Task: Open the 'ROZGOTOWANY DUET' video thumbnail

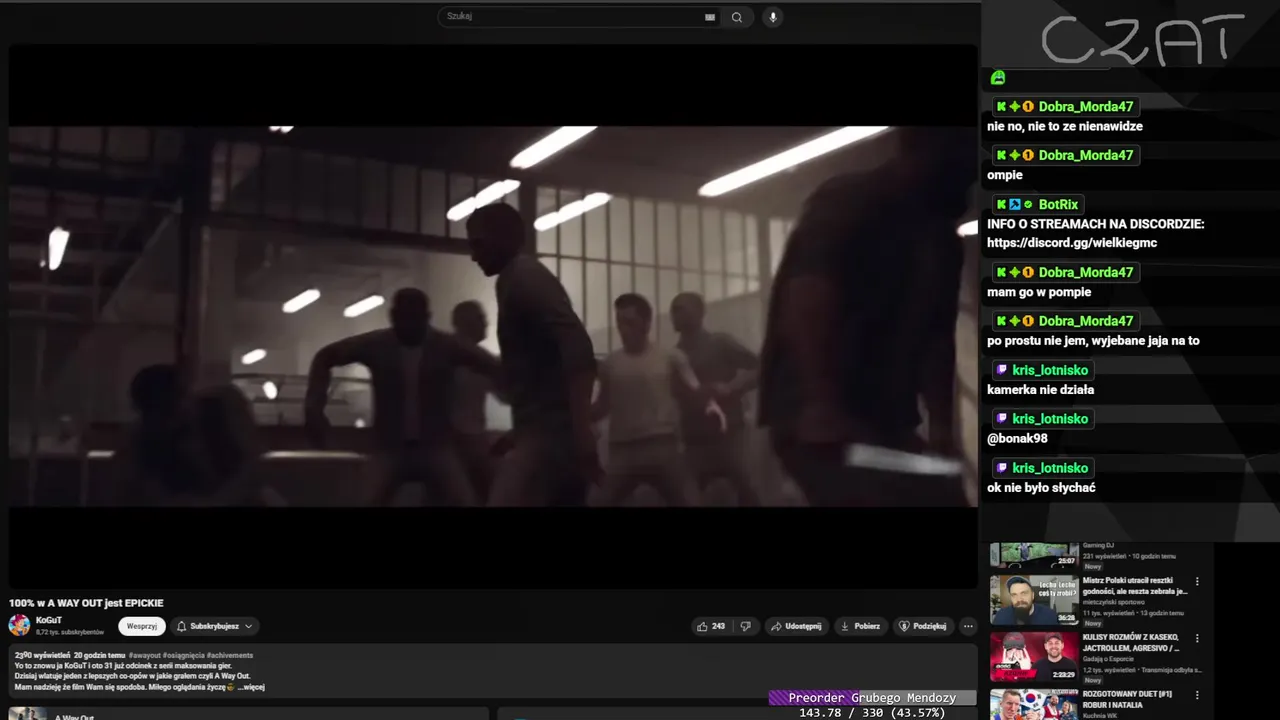Action: pyautogui.click(x=1034, y=704)
